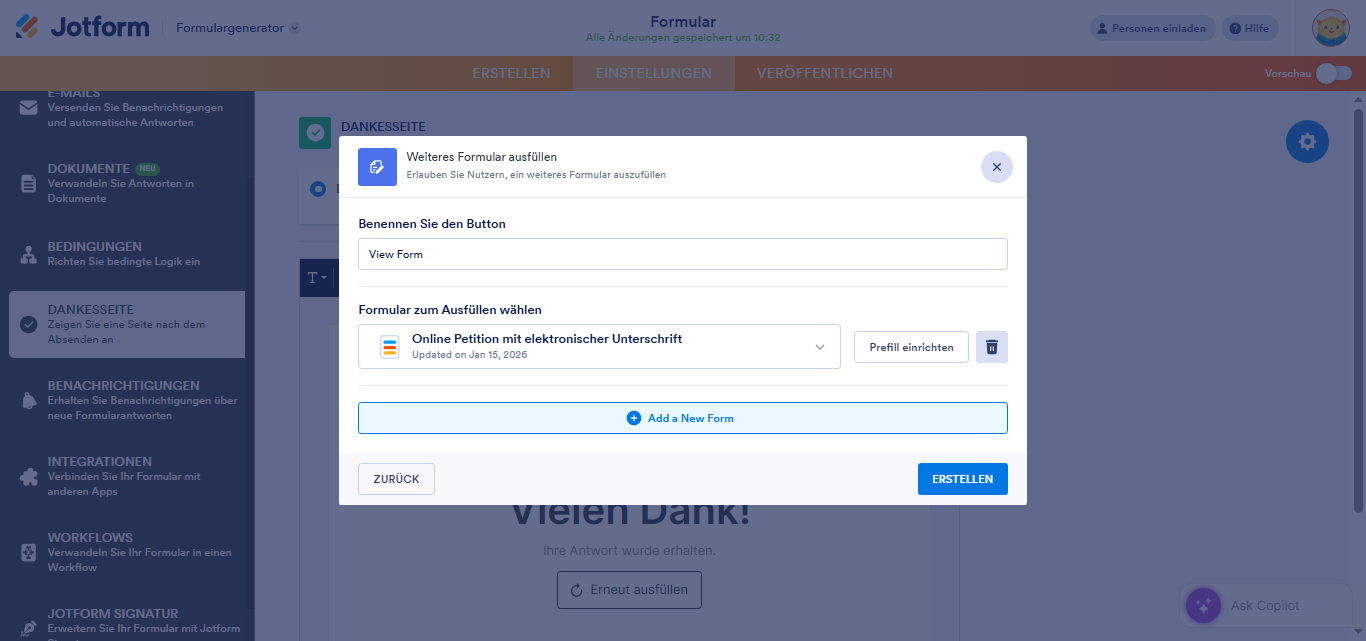
Task: Delete the selected form with trash icon
Action: pyautogui.click(x=992, y=347)
